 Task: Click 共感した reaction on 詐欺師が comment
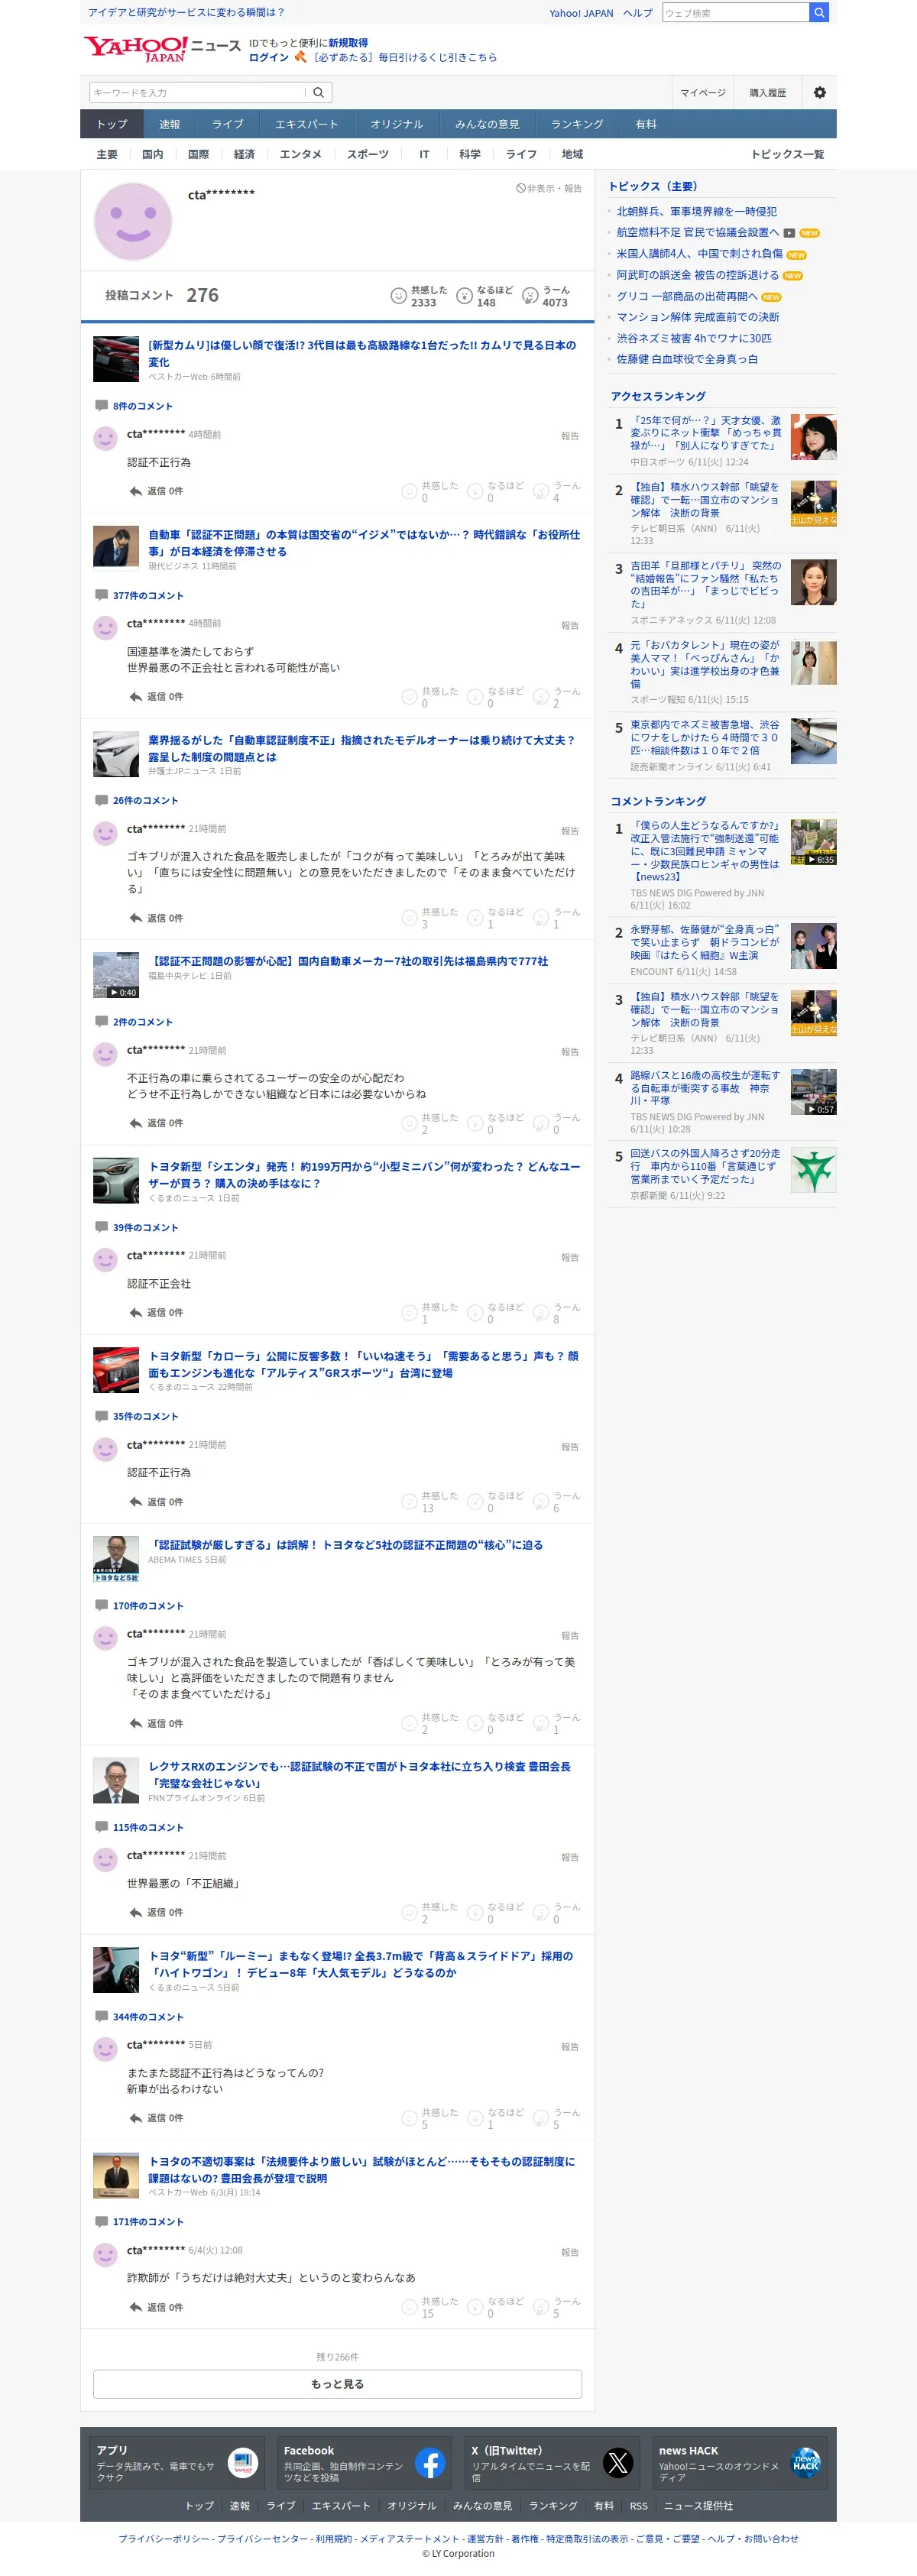click(430, 2307)
